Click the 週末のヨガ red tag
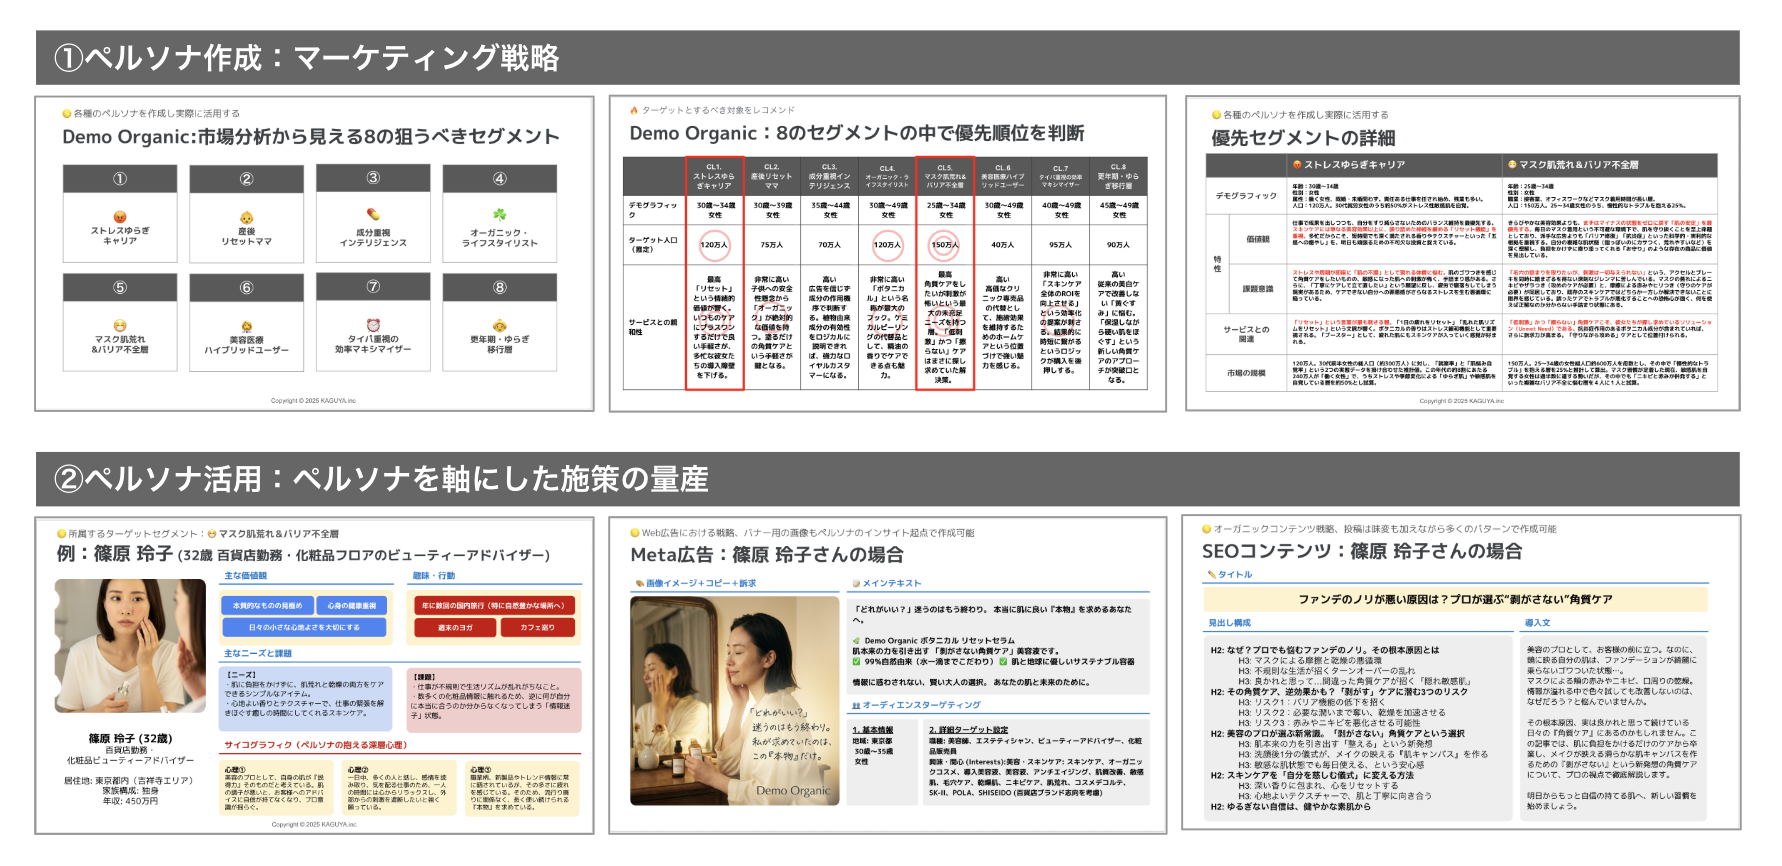Screen dimensions: 1782x866 [x=455, y=628]
